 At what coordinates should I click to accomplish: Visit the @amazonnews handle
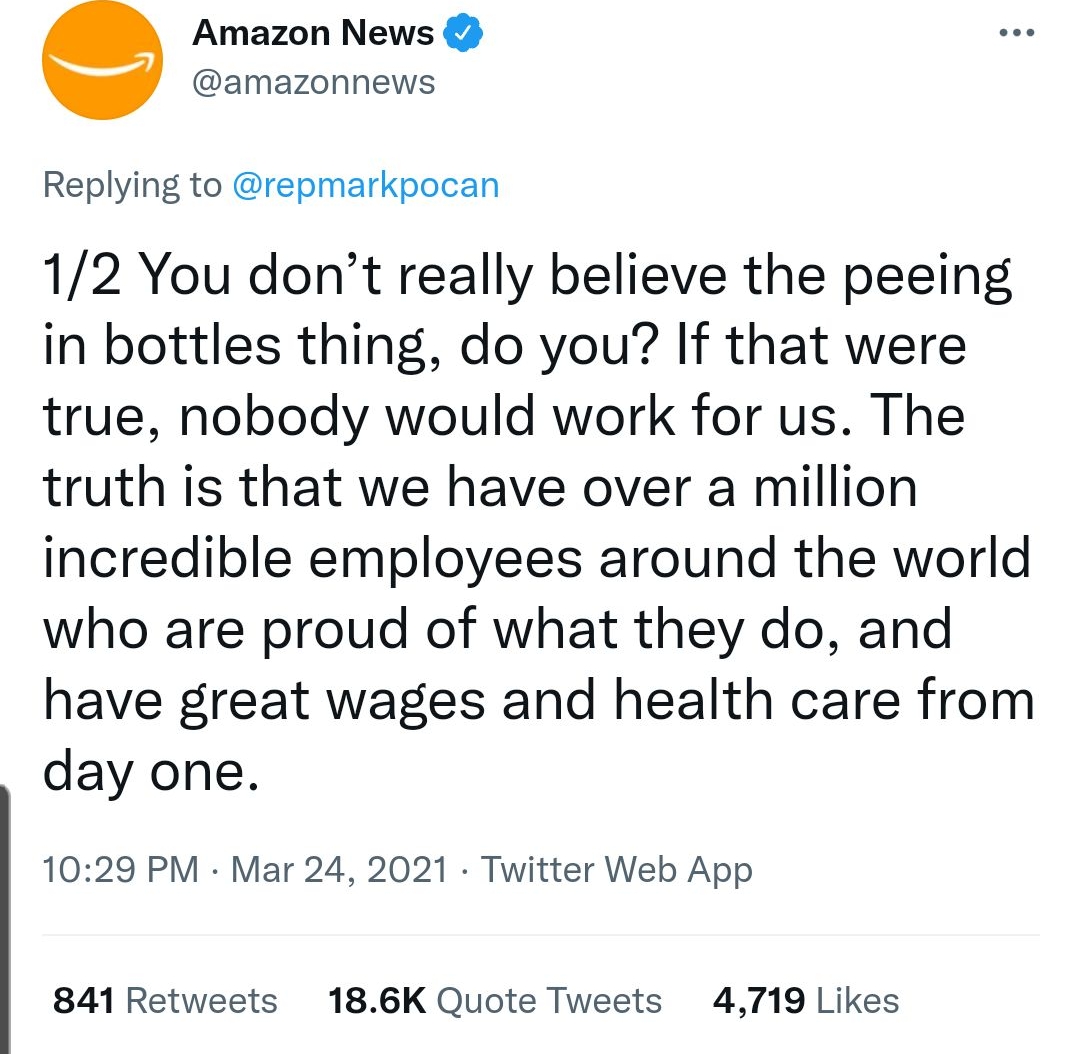tap(313, 83)
